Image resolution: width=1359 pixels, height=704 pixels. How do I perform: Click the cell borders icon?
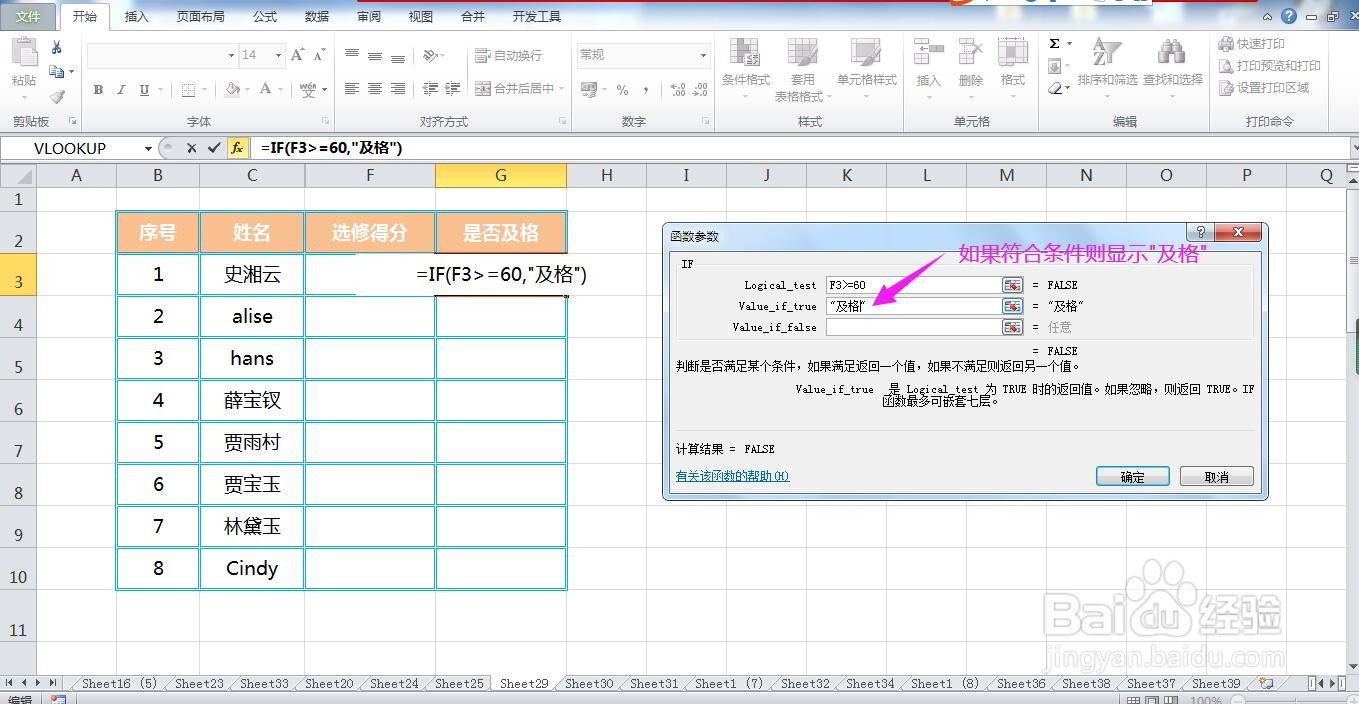pos(188,90)
